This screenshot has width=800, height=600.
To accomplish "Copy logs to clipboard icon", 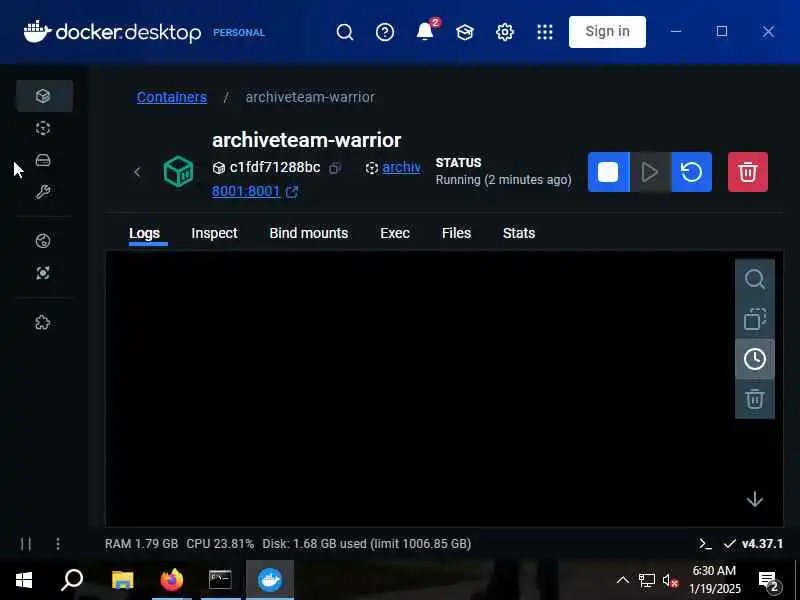I will 755,319.
